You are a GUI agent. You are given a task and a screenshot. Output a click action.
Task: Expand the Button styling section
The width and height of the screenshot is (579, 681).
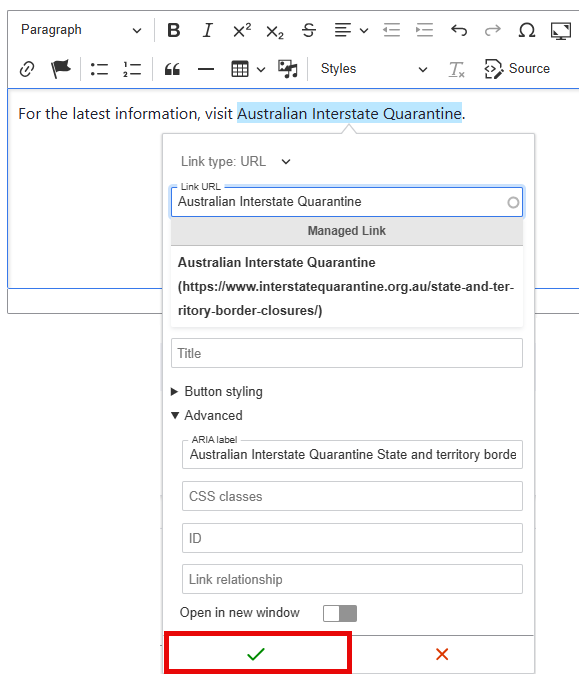217,391
